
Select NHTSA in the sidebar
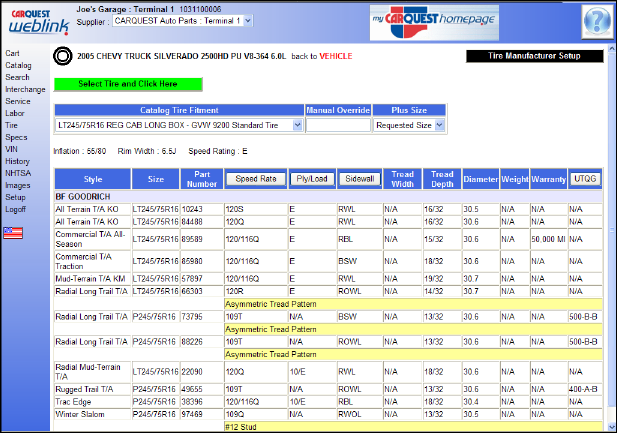(18, 173)
